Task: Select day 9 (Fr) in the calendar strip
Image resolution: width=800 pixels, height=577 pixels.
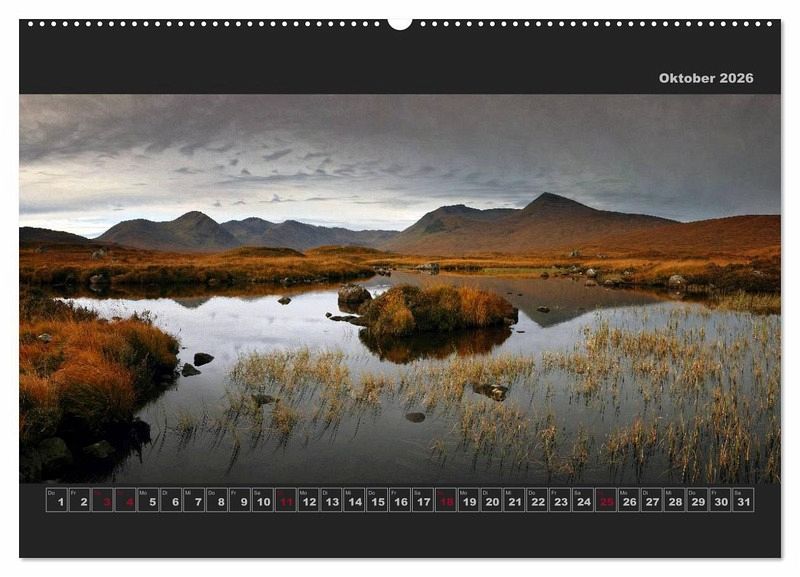Action: coord(240,500)
